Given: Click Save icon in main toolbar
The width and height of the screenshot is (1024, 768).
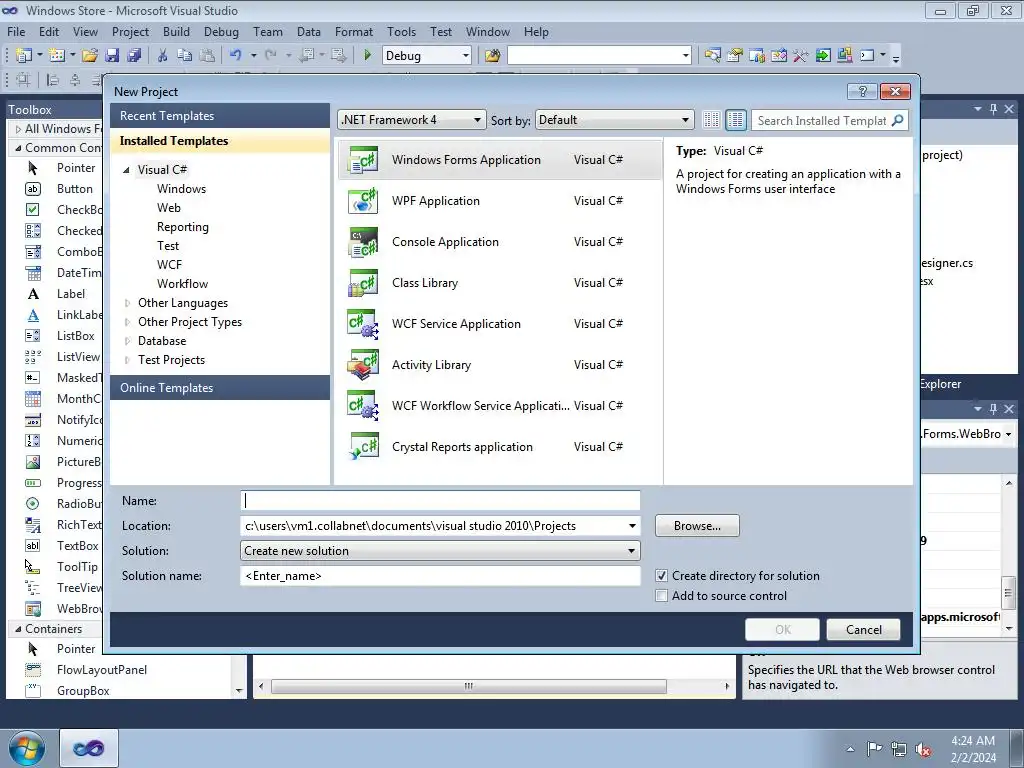Looking at the screenshot, I should 112,56.
